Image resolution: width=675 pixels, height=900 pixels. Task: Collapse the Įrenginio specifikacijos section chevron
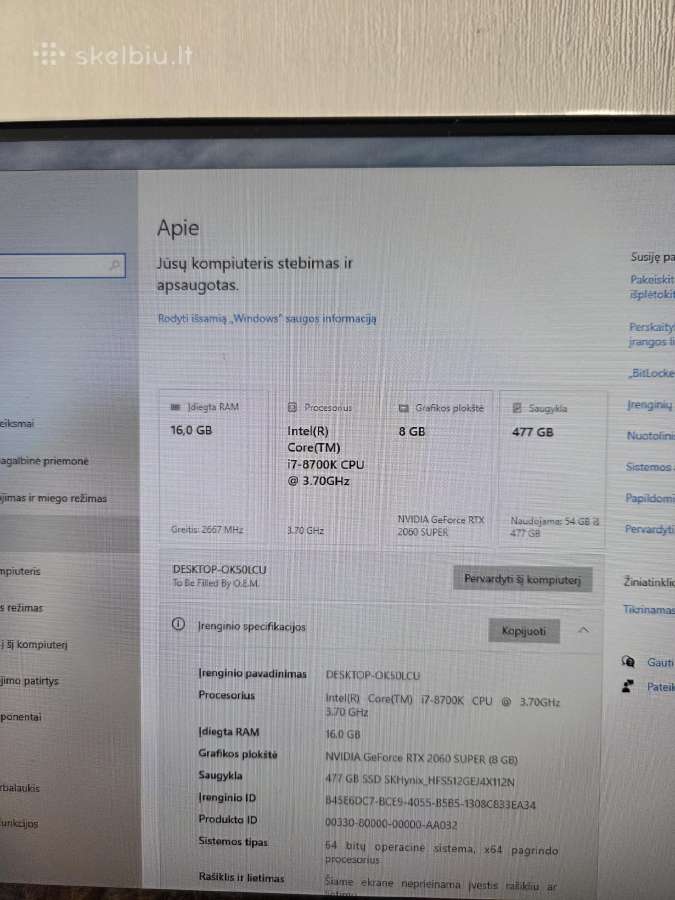tap(583, 630)
